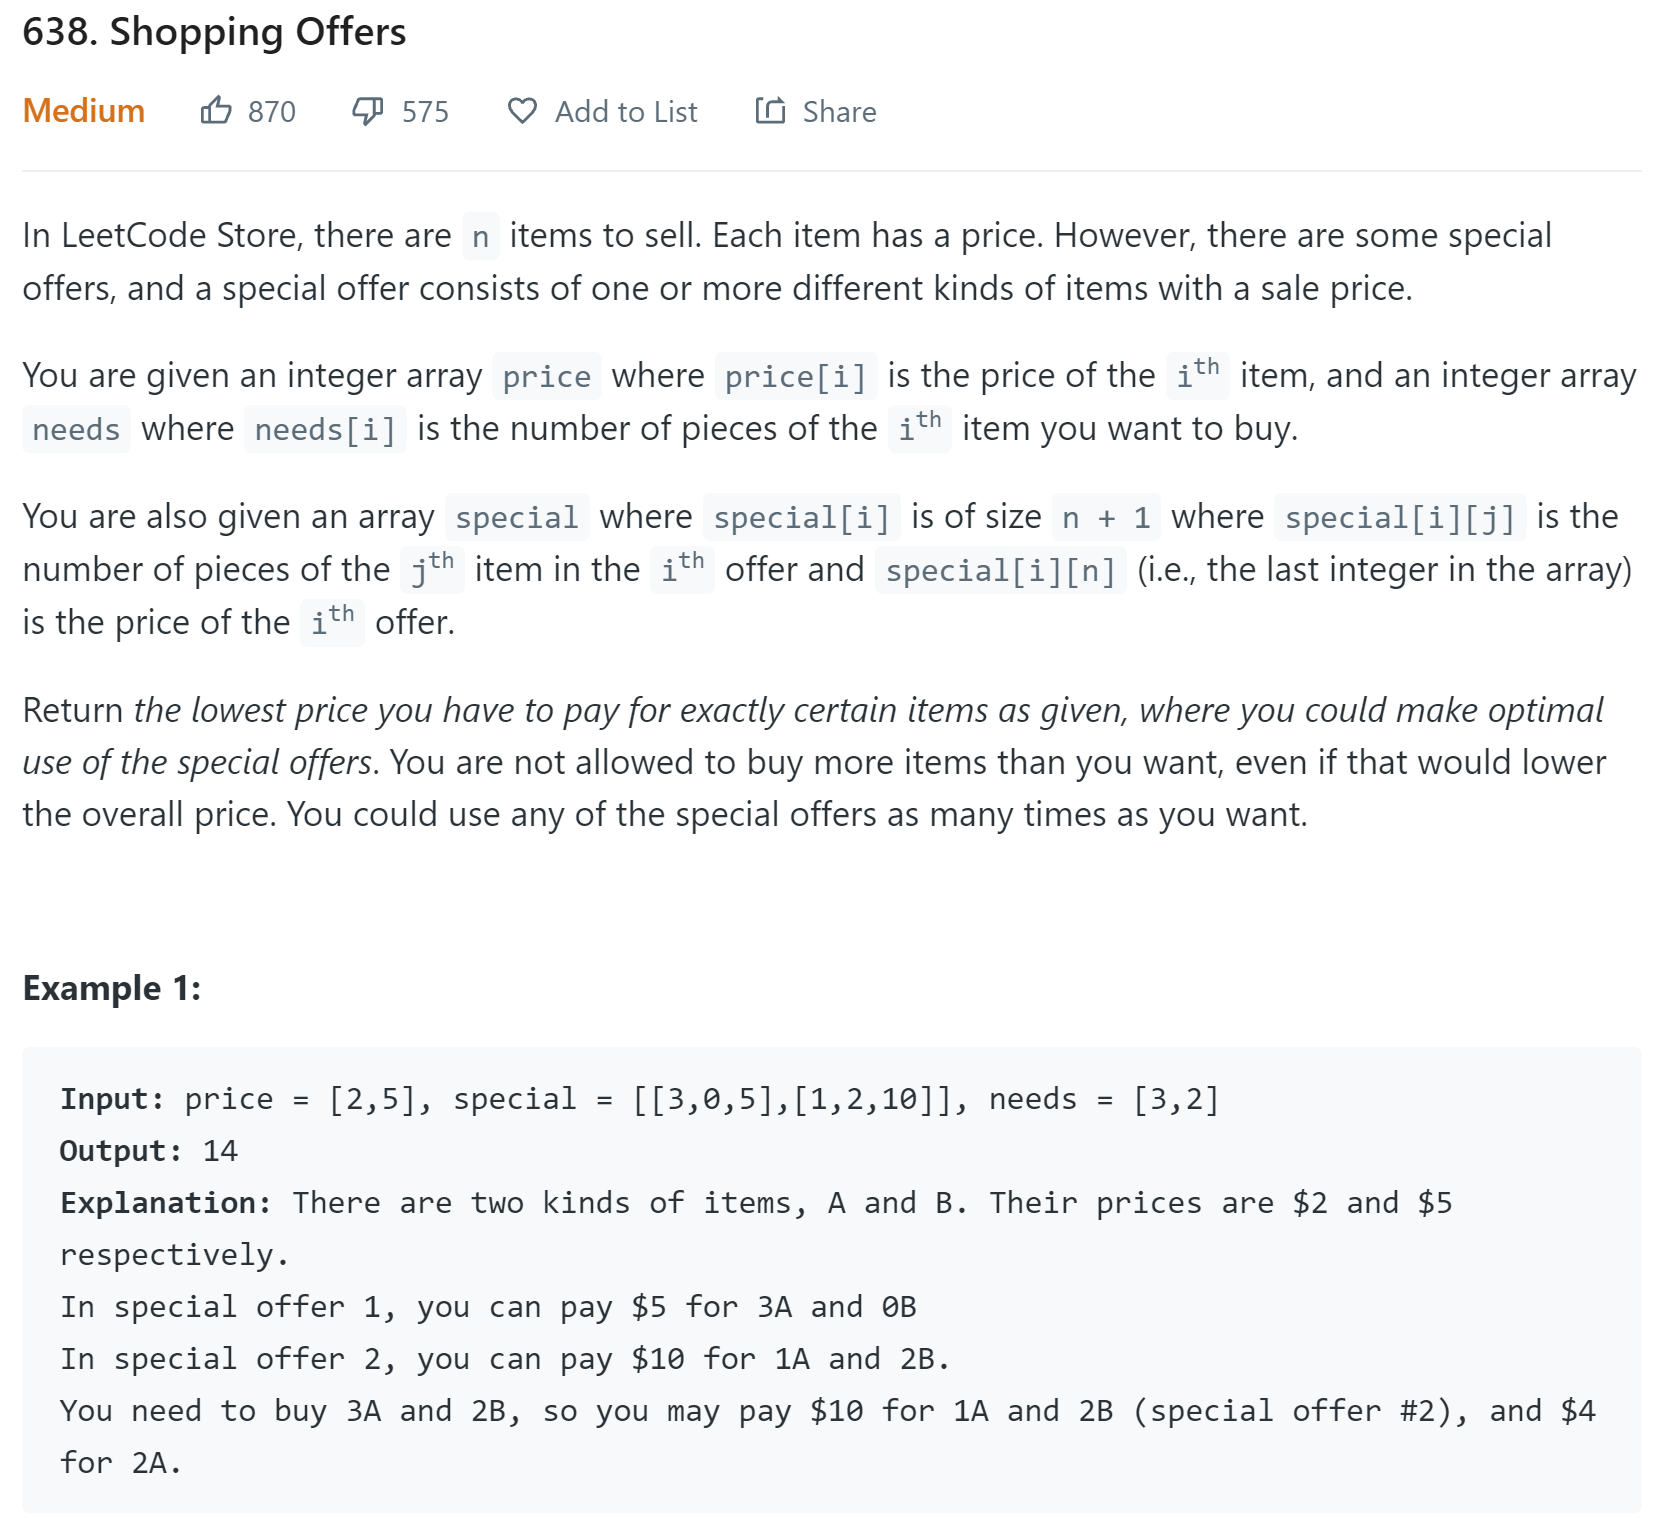Click the 'Input:' label in the example
Viewport: 1670px width, 1518px height.
click(112, 1099)
